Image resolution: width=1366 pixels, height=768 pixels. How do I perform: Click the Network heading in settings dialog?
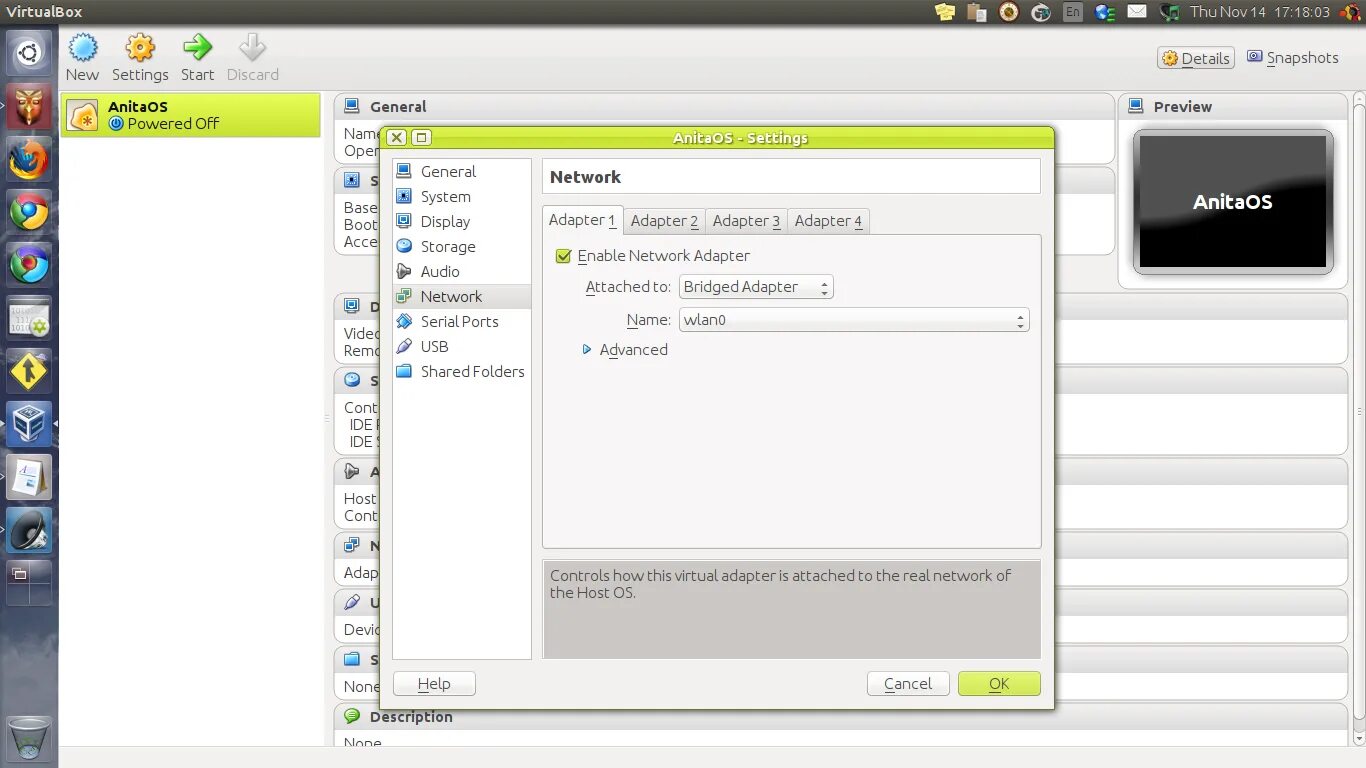585,177
